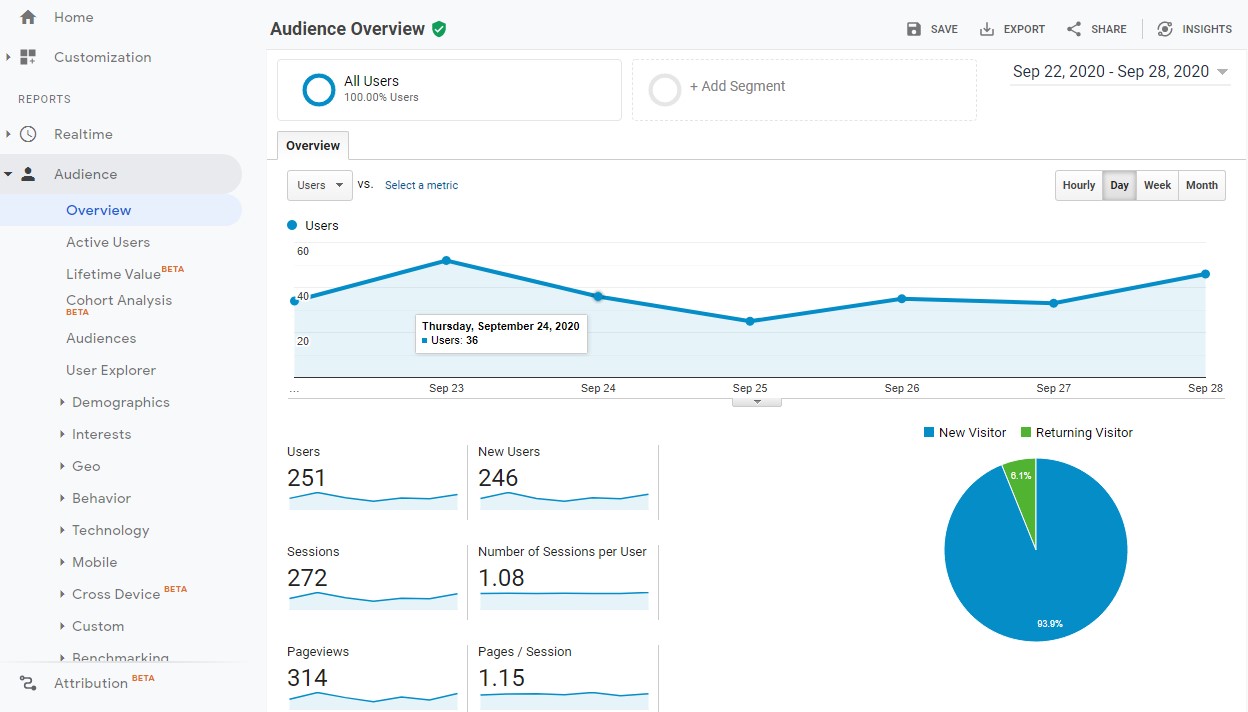Open Customization via its sidebar icon
This screenshot has width=1248, height=712.
26,57
